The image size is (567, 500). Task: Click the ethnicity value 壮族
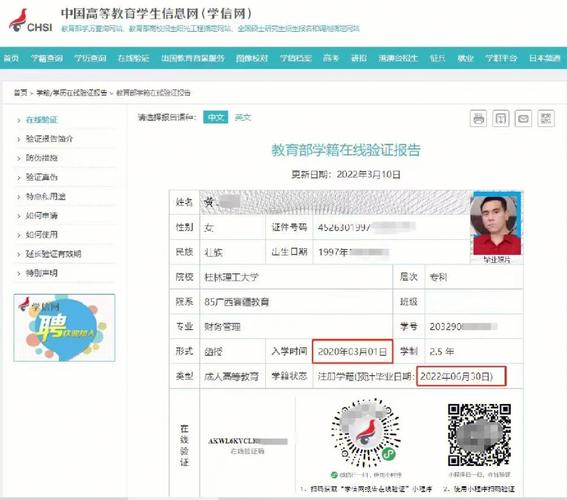[213, 252]
